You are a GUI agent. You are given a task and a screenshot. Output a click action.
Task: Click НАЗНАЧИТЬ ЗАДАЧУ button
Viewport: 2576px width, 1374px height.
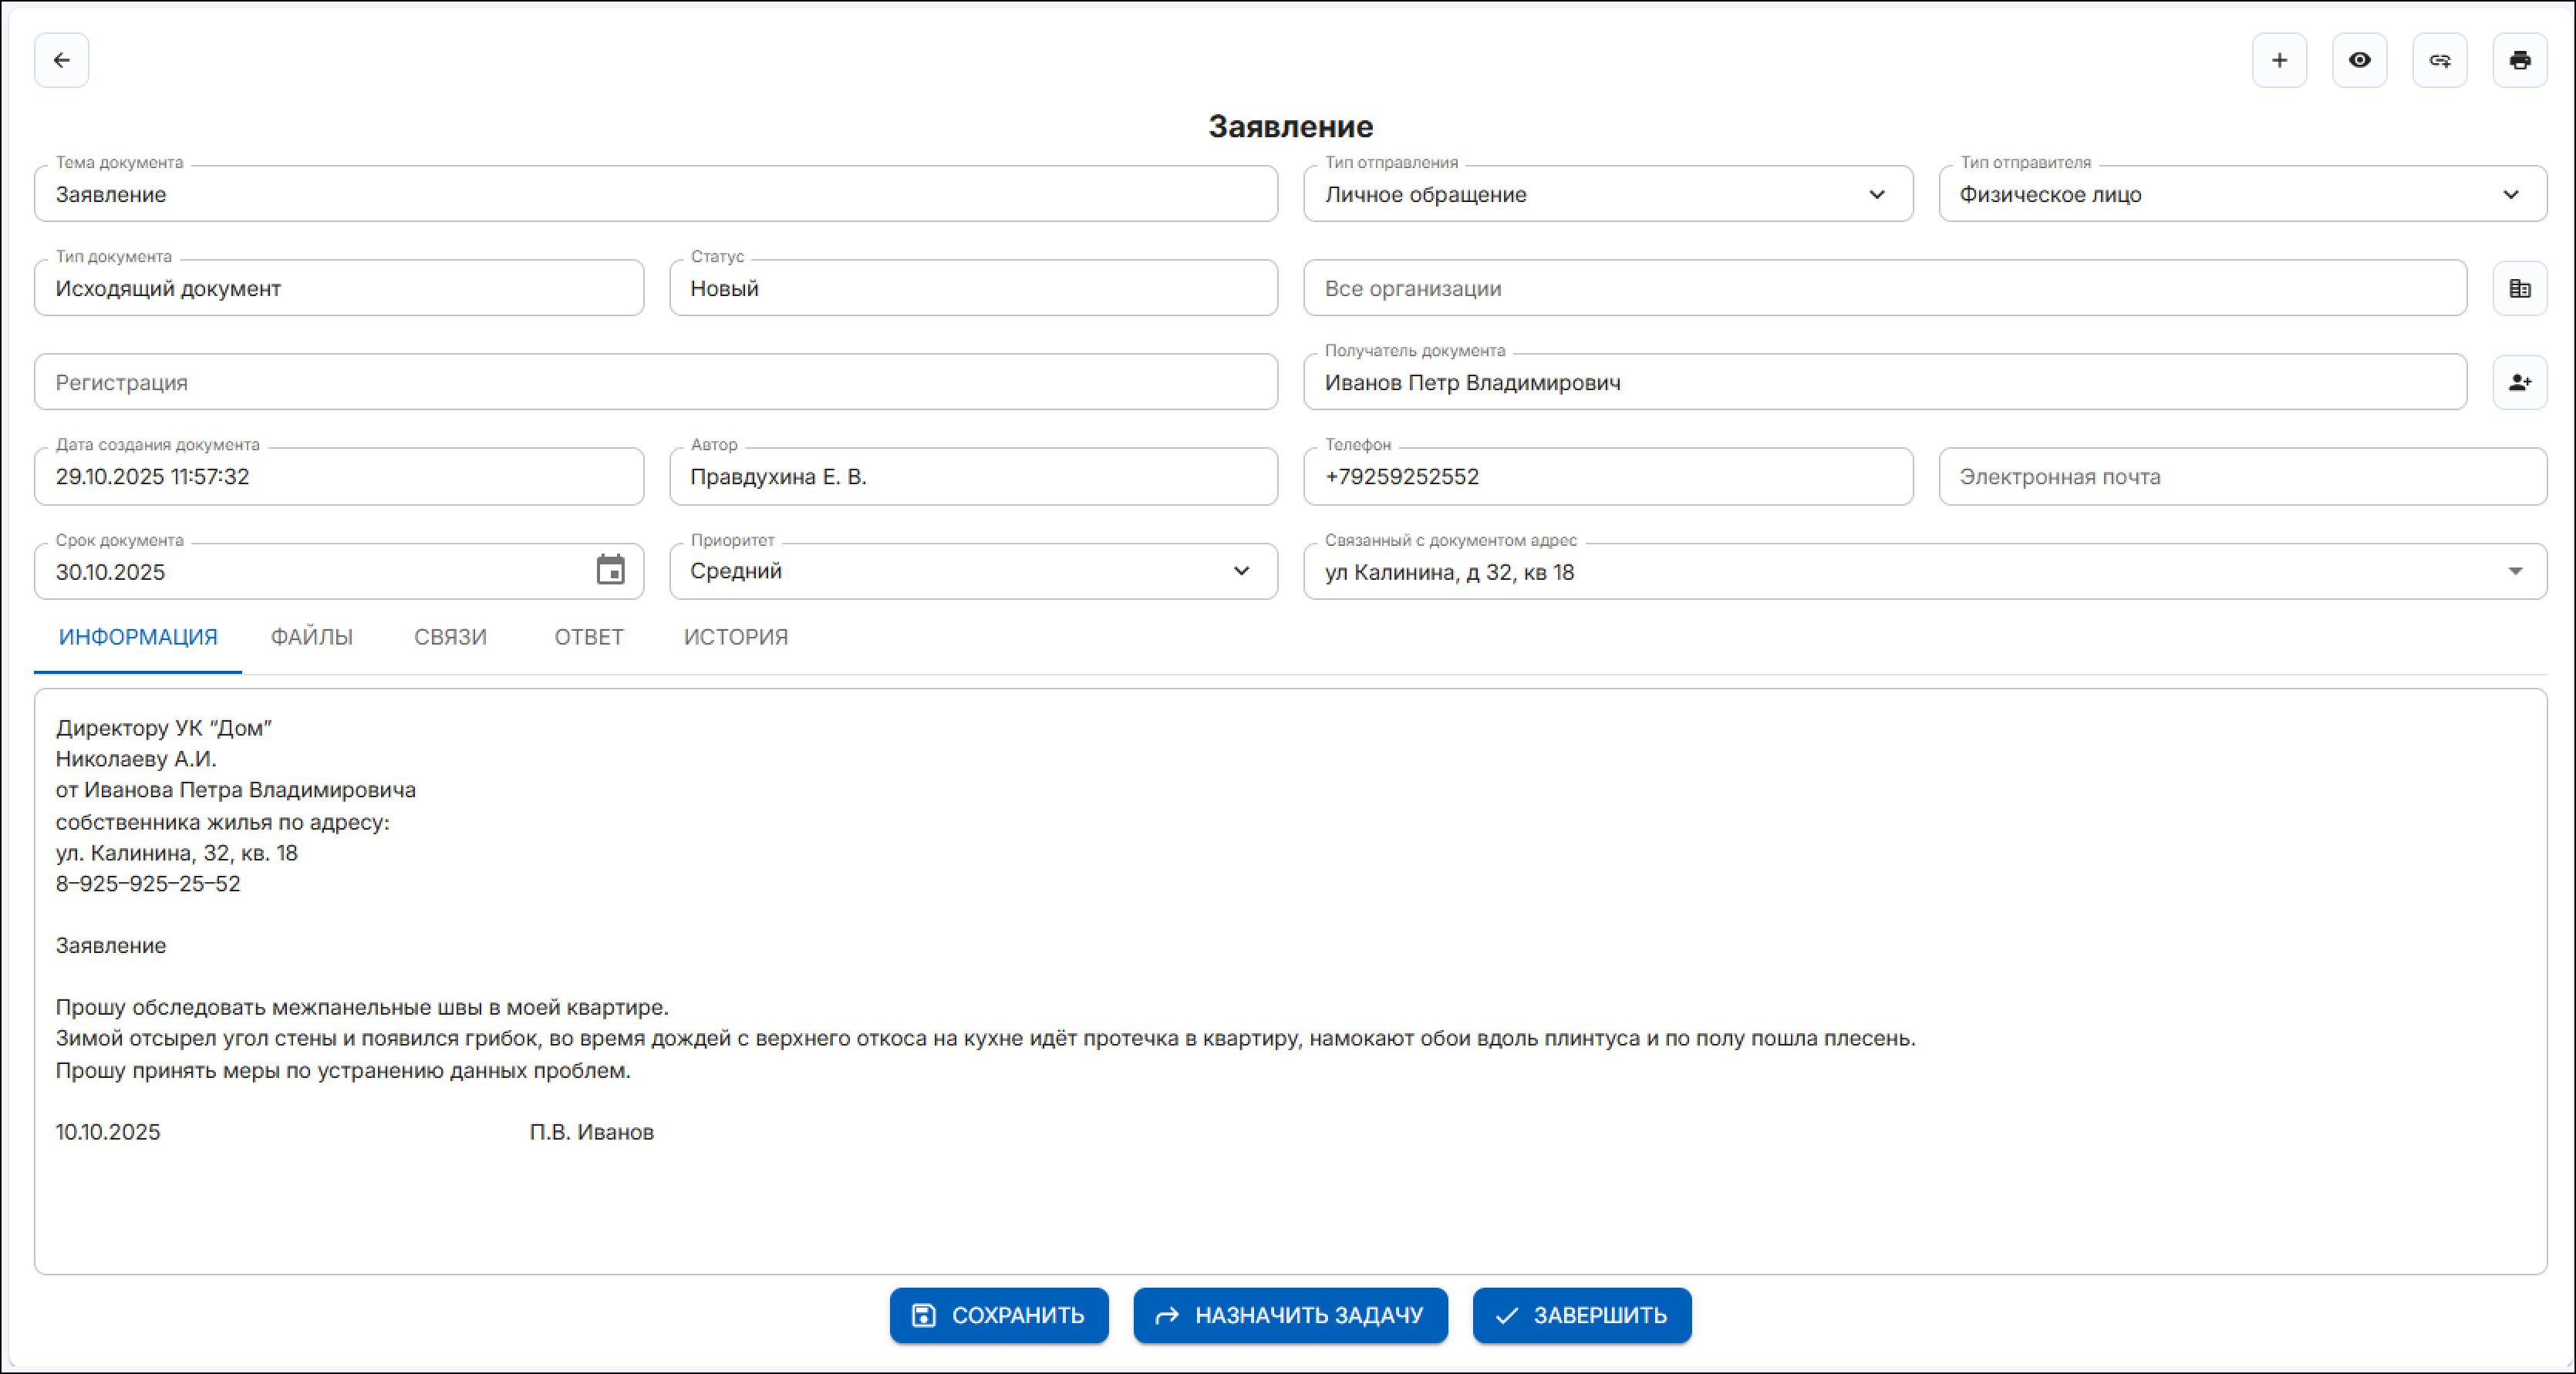click(1289, 1315)
